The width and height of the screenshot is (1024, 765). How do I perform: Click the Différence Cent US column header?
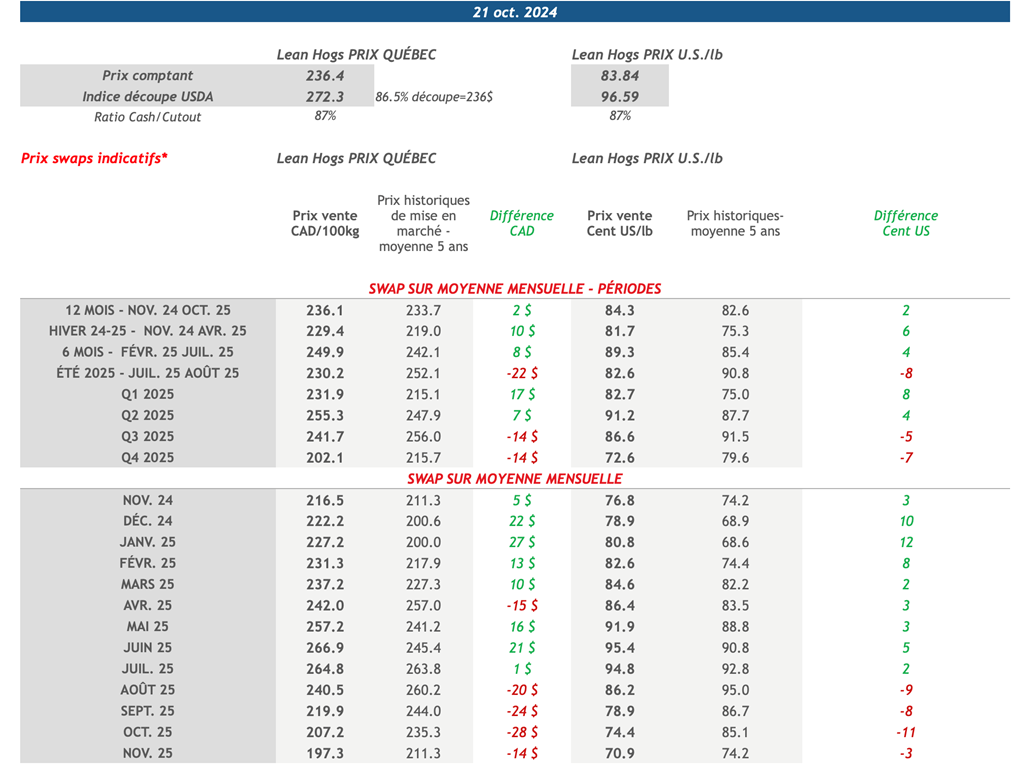[905, 223]
